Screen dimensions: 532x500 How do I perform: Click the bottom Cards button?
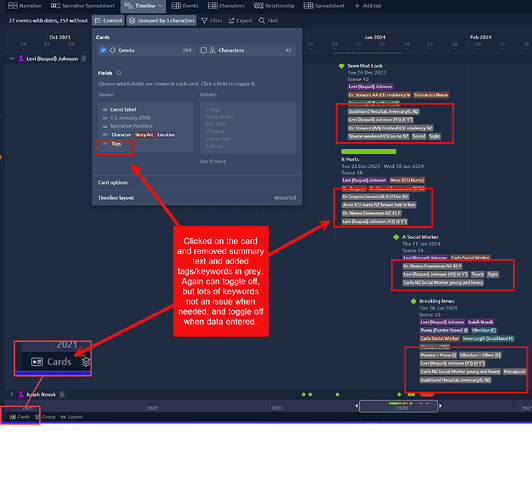(20, 417)
